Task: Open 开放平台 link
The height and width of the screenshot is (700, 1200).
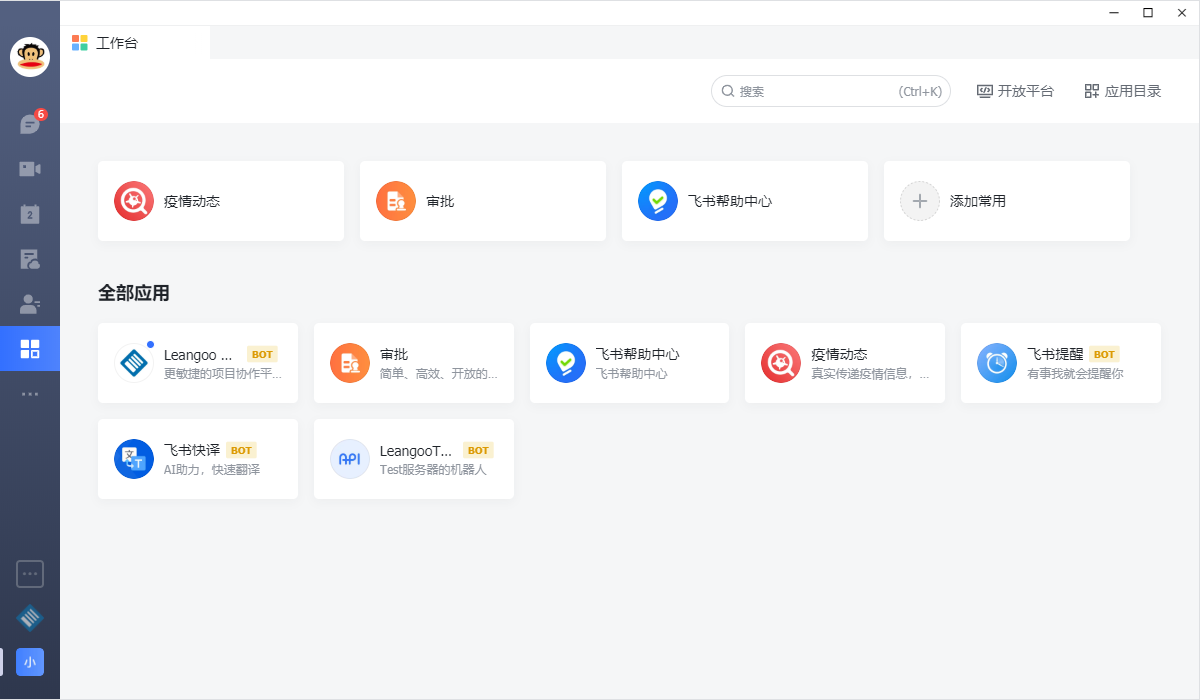Action: (1015, 91)
